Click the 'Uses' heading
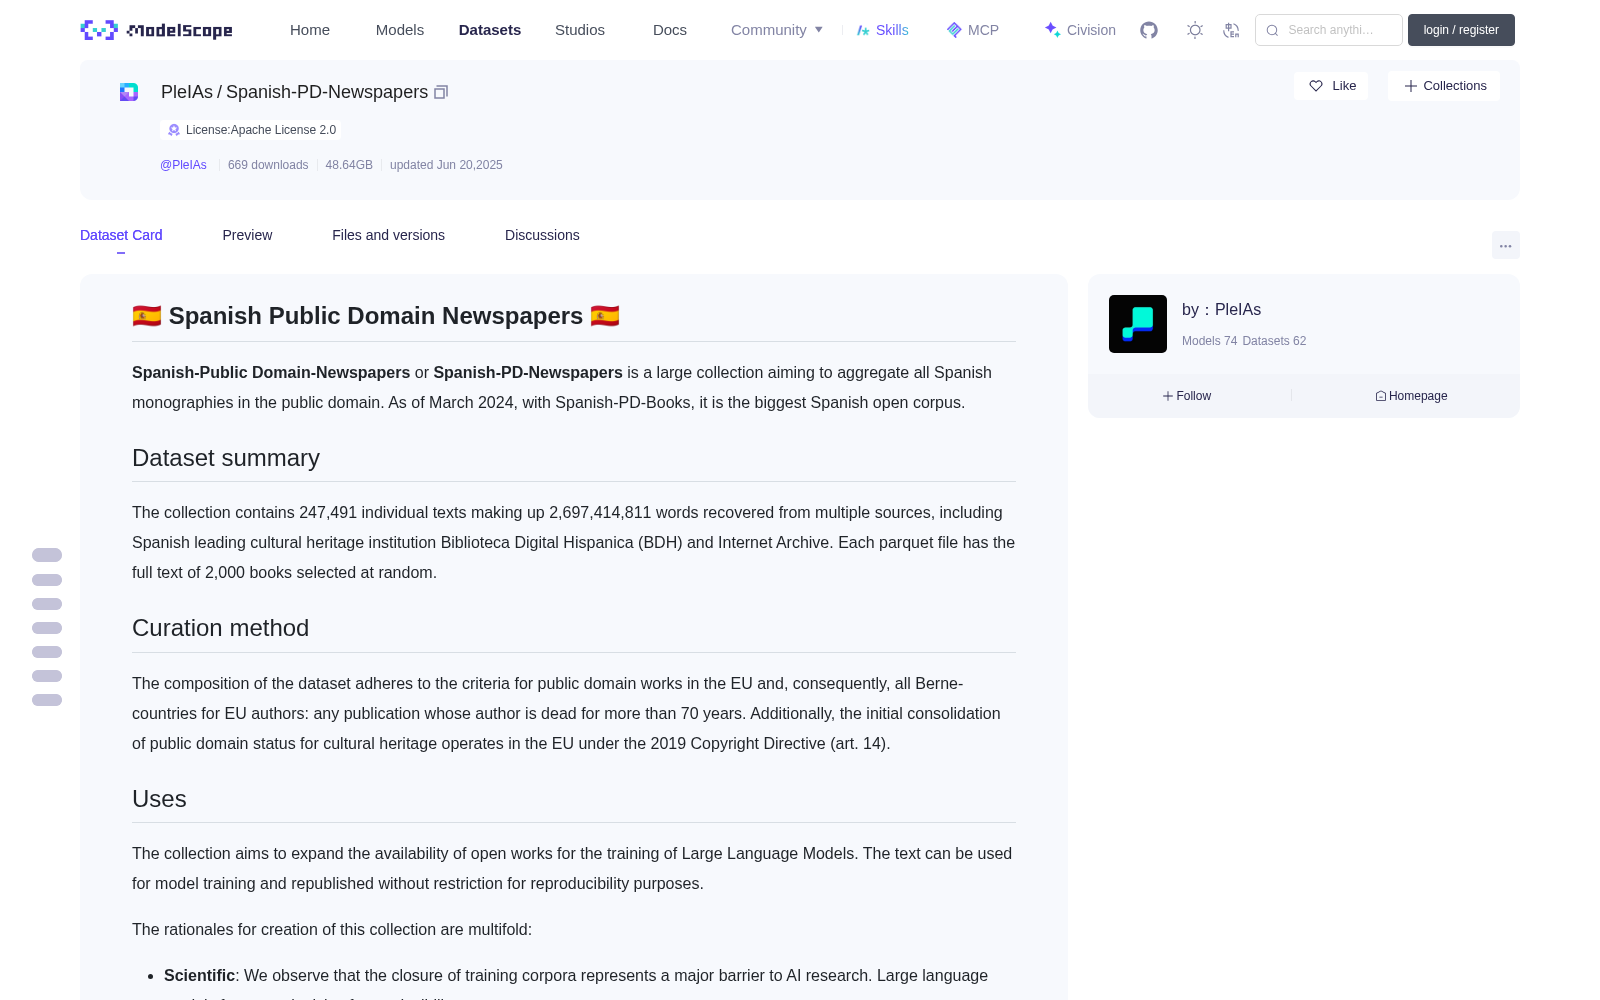The height and width of the screenshot is (1000, 1600). [x=159, y=799]
